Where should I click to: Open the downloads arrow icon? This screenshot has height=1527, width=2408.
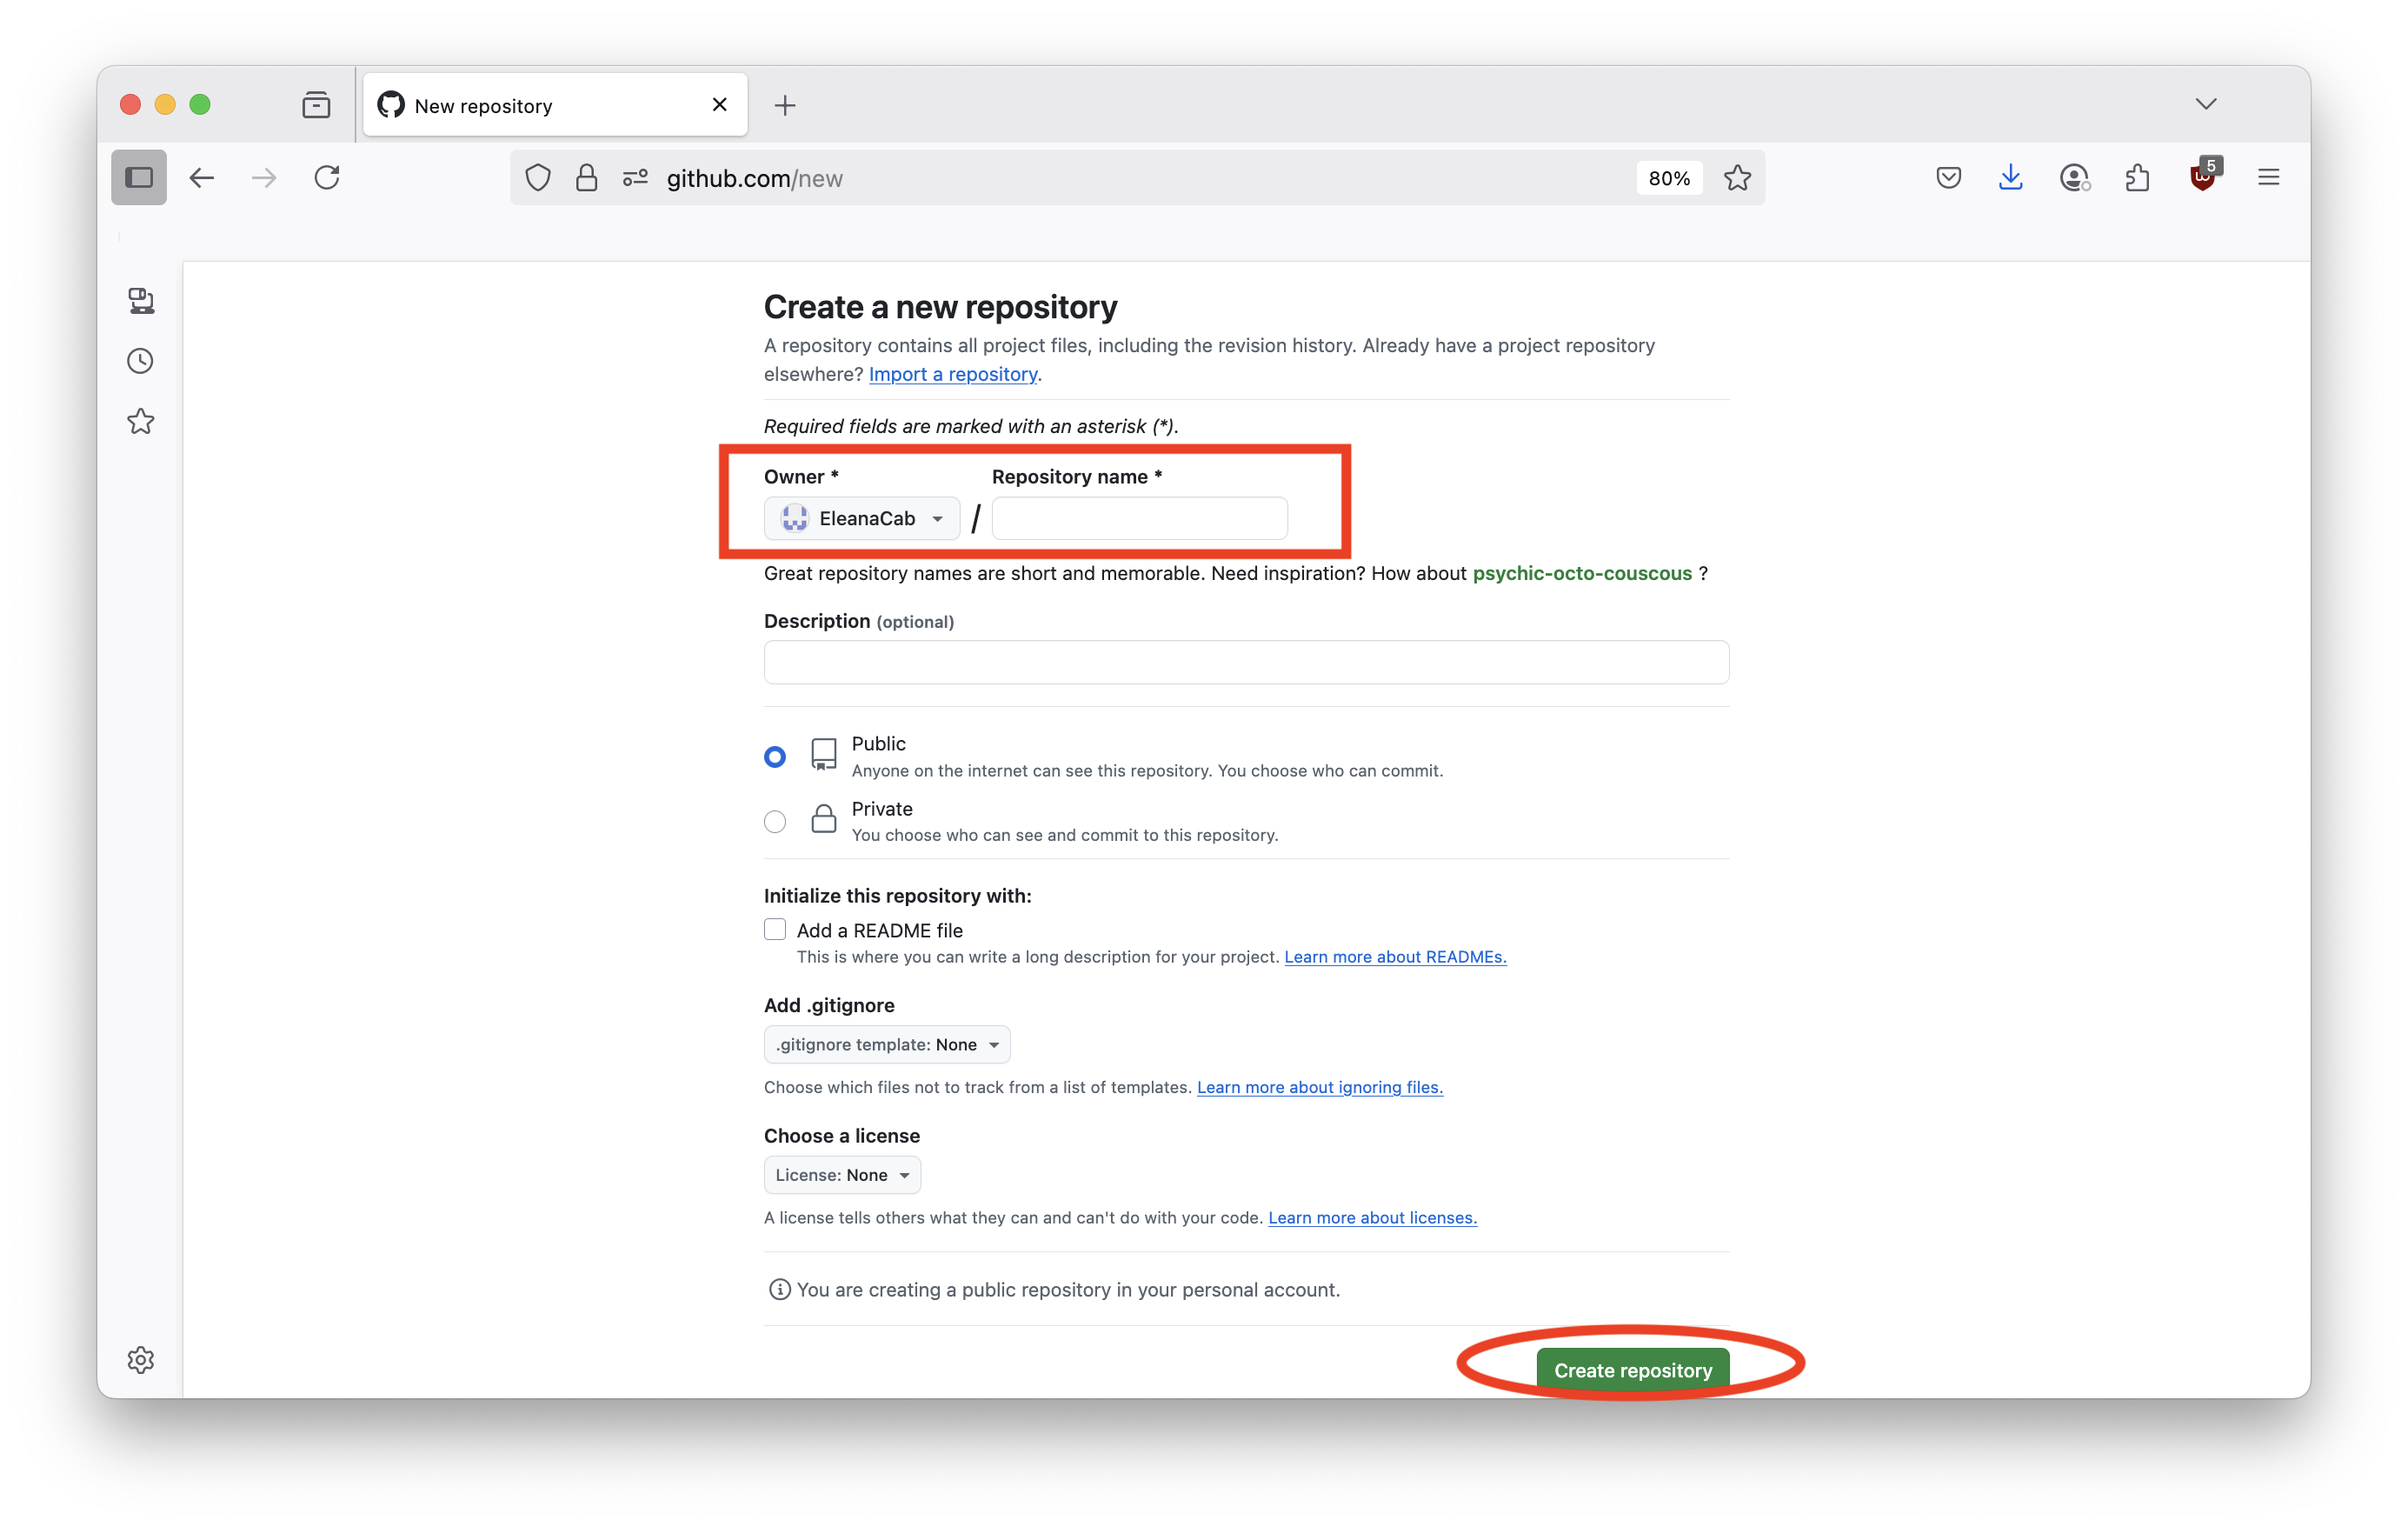(x=2010, y=178)
